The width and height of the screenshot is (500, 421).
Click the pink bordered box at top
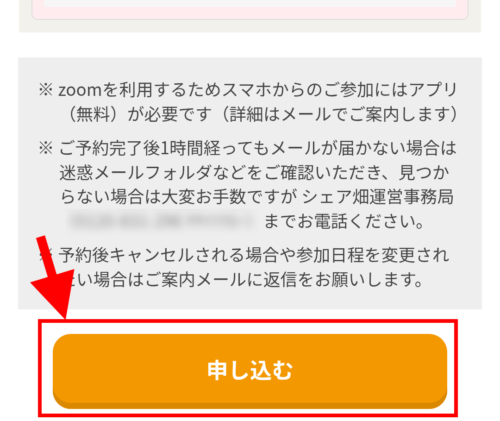tap(250, 10)
